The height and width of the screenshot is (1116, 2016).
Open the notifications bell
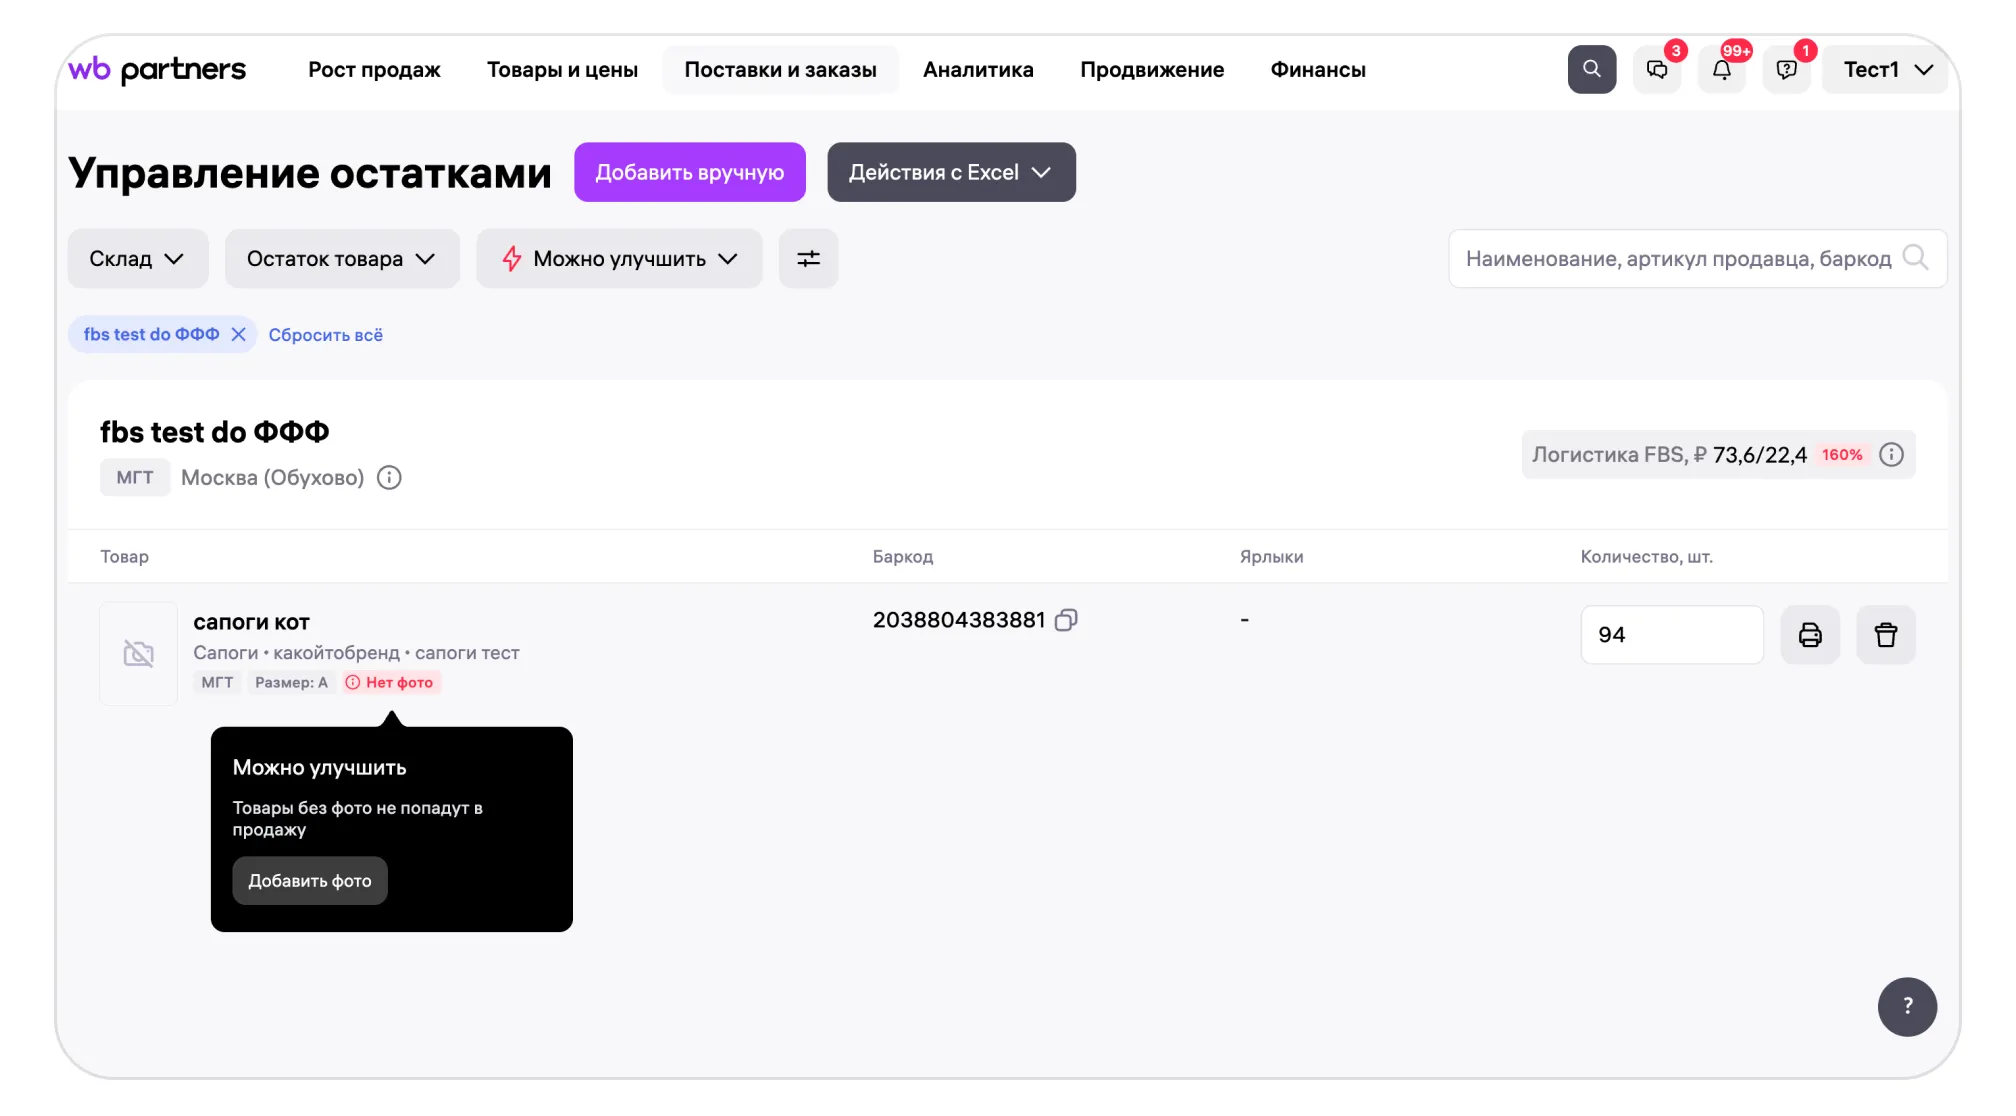tap(1721, 69)
